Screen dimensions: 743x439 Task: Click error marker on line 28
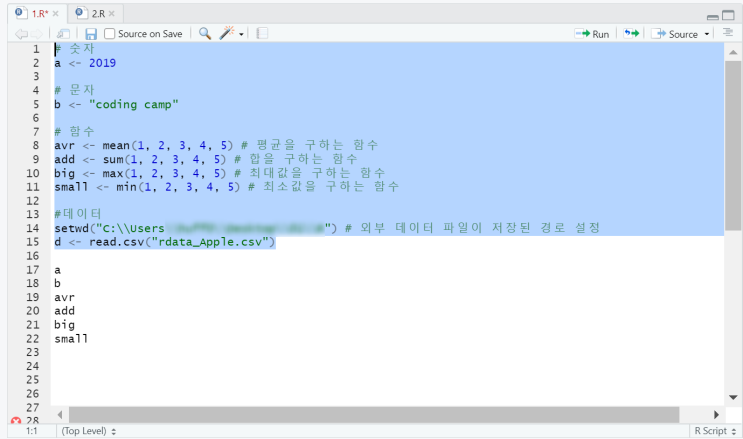point(16,421)
